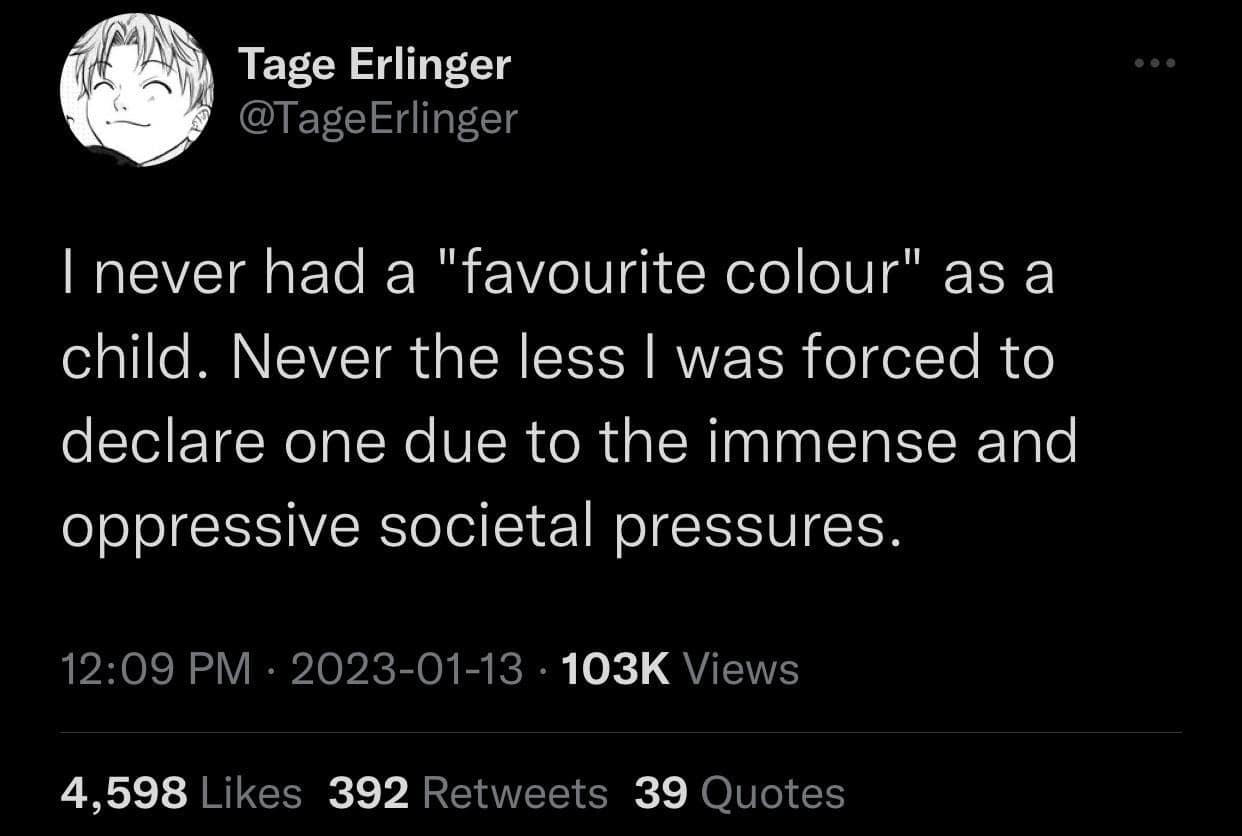Click the Retweets label next to 392
The height and width of the screenshot is (836, 1242).
pos(514,791)
